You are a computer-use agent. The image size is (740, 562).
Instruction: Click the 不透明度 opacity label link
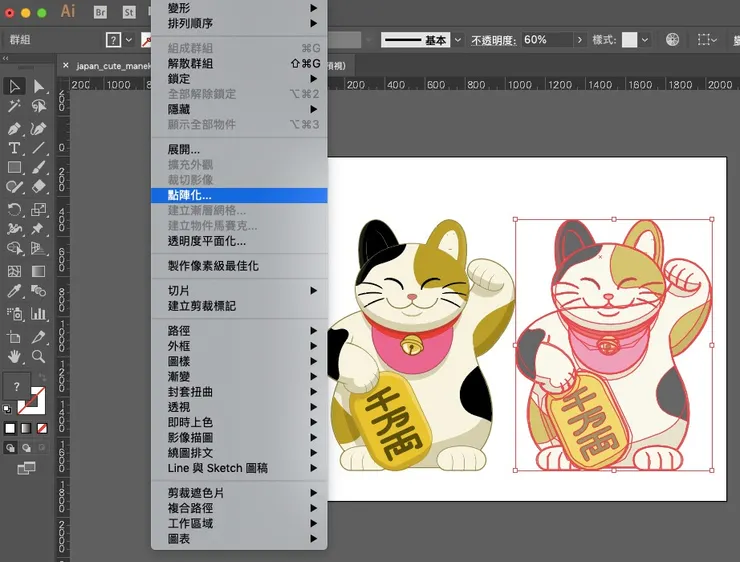point(493,41)
